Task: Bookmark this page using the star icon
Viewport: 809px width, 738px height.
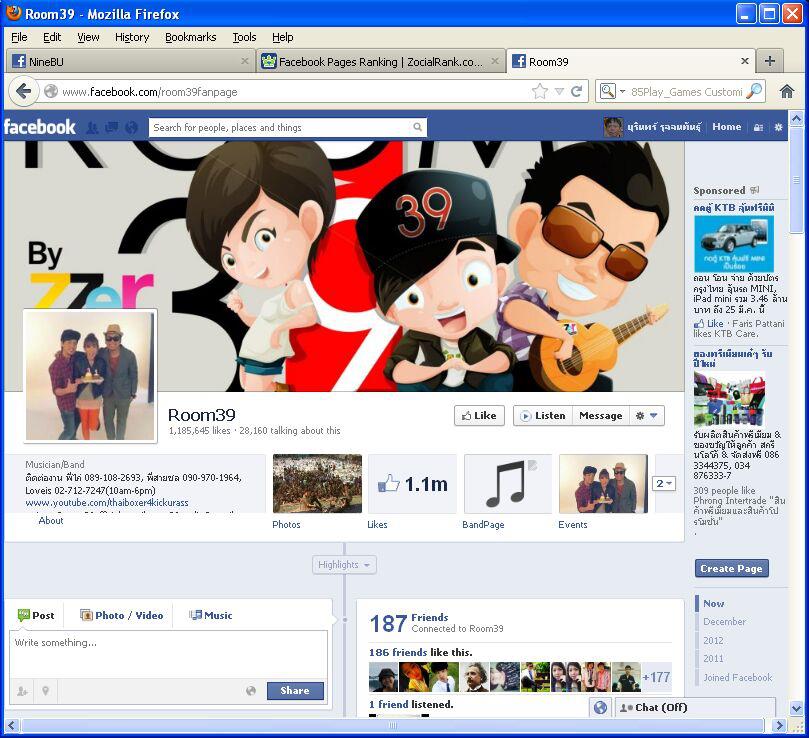Action: (x=540, y=91)
